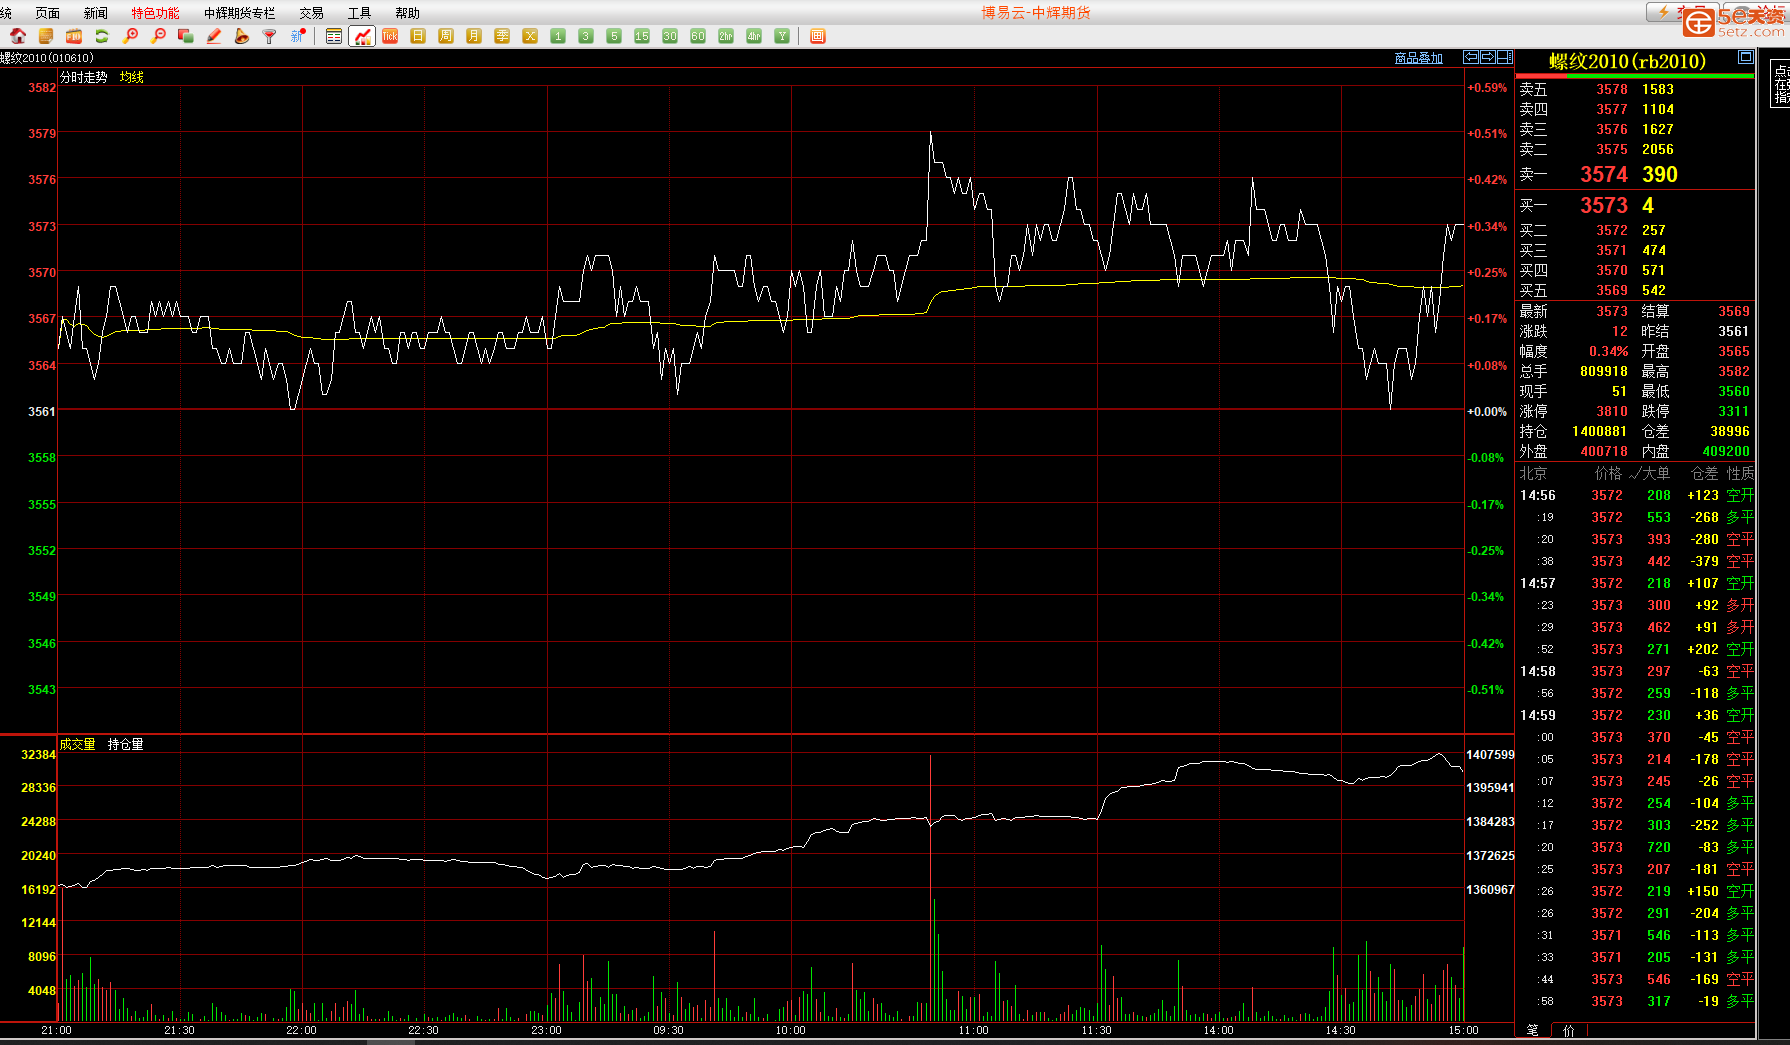Select the 2hr period button
1790x1045 pixels.
pyautogui.click(x=726, y=36)
